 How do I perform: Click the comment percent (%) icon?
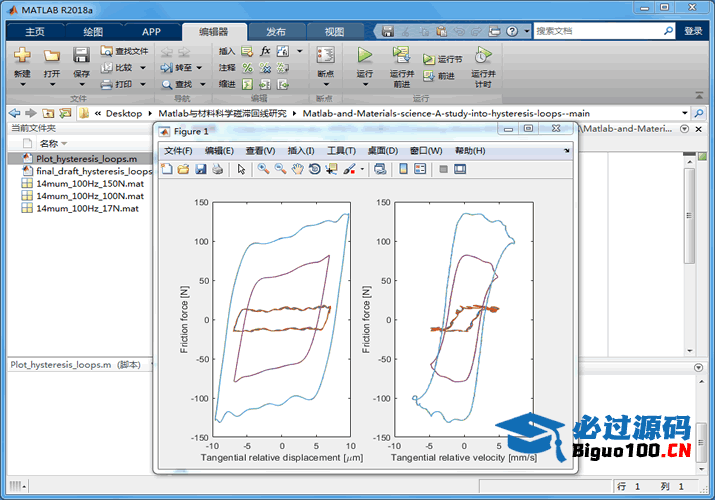click(x=247, y=68)
